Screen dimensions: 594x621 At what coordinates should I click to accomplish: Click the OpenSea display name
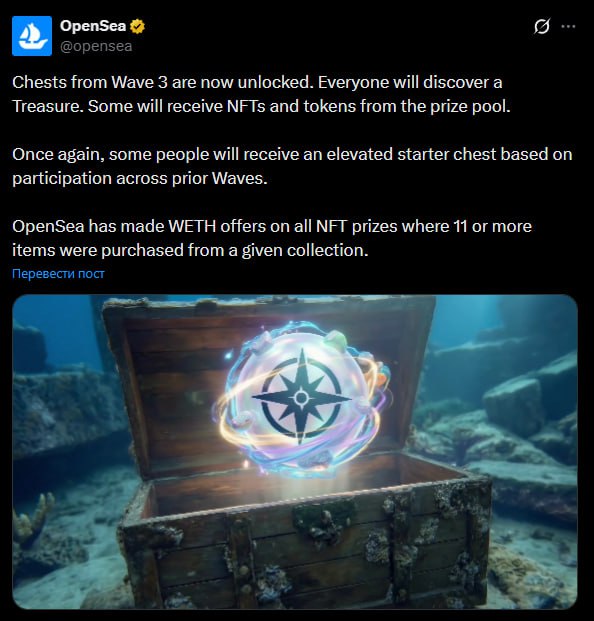[x=93, y=26]
